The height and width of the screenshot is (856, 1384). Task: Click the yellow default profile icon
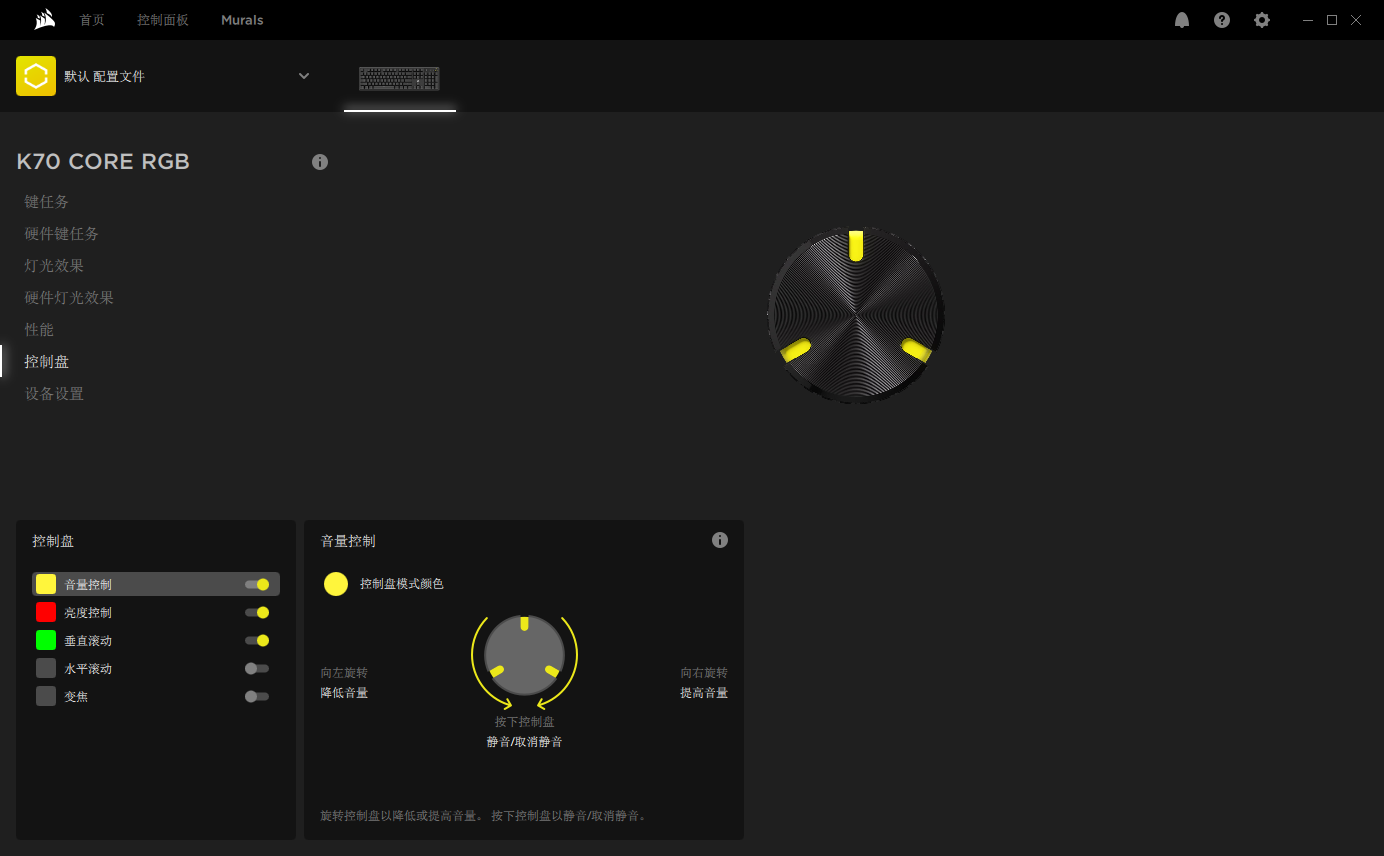[x=36, y=76]
